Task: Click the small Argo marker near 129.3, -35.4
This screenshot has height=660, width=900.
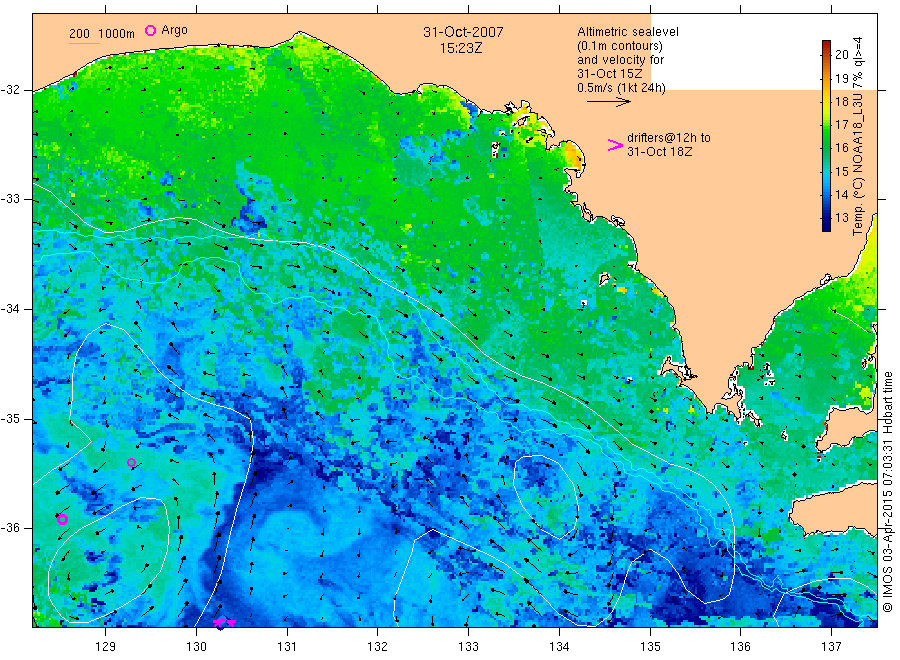Action: (131, 463)
